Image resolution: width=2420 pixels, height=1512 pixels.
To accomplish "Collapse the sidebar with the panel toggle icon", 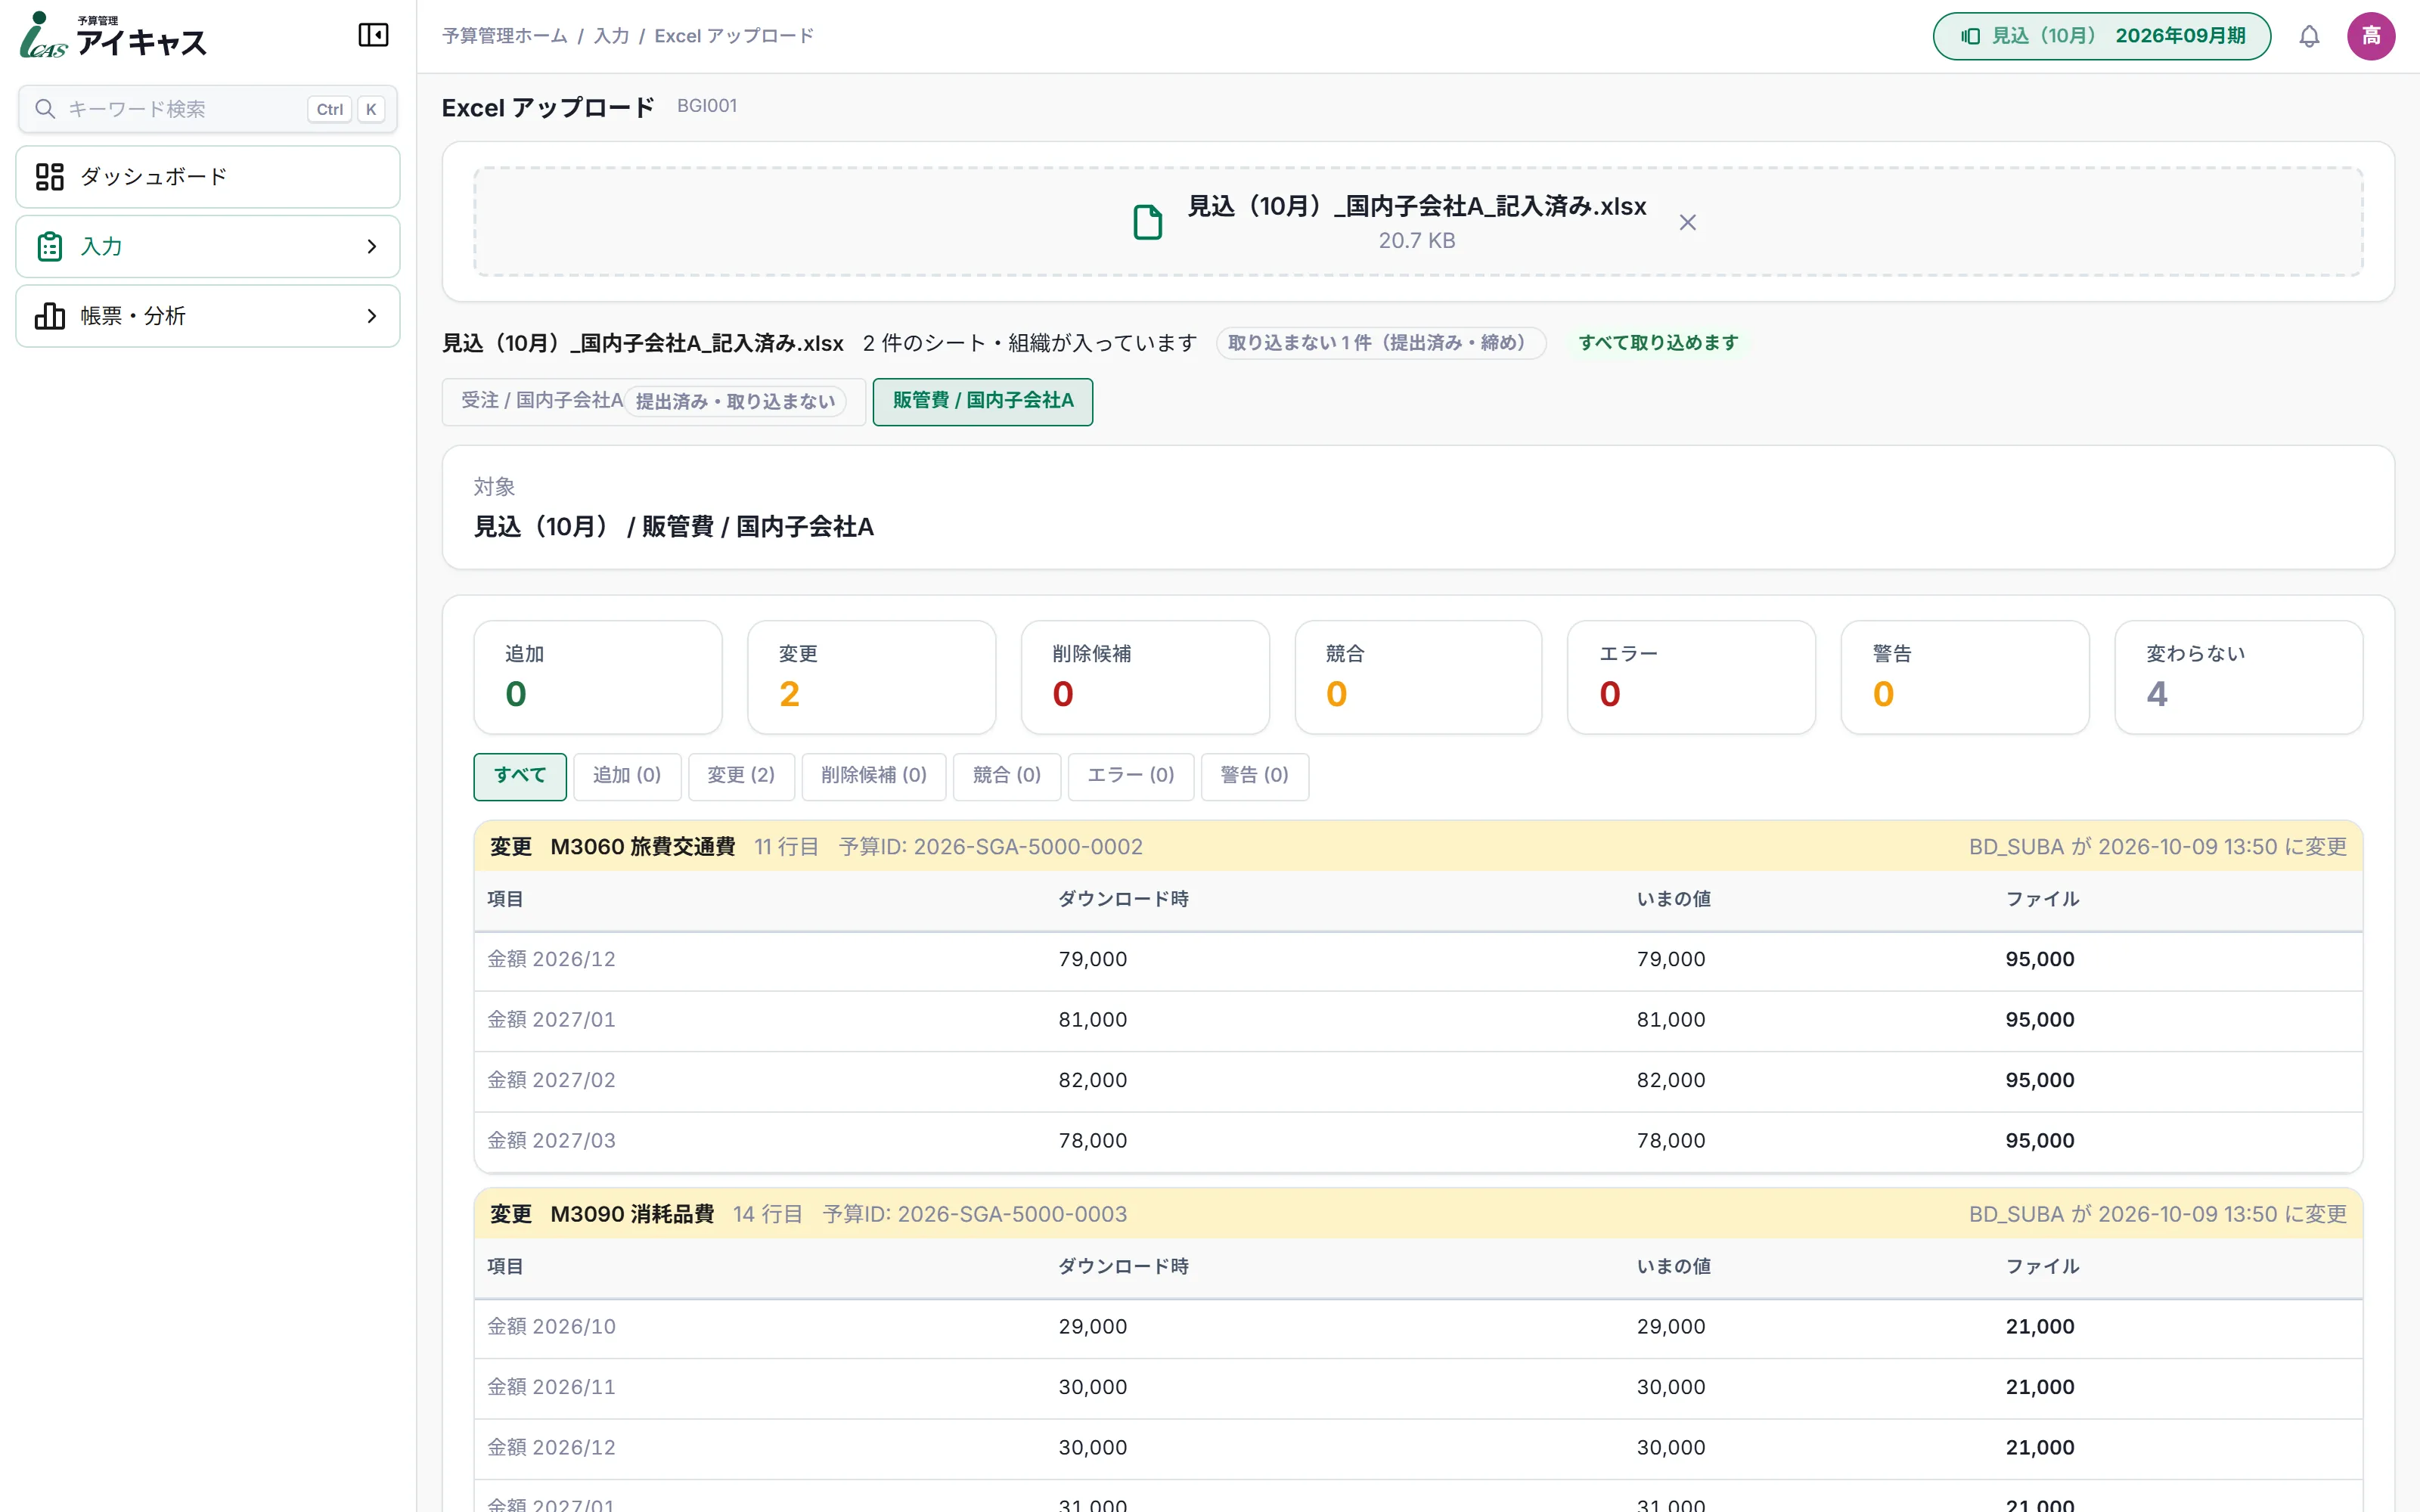I will point(373,36).
